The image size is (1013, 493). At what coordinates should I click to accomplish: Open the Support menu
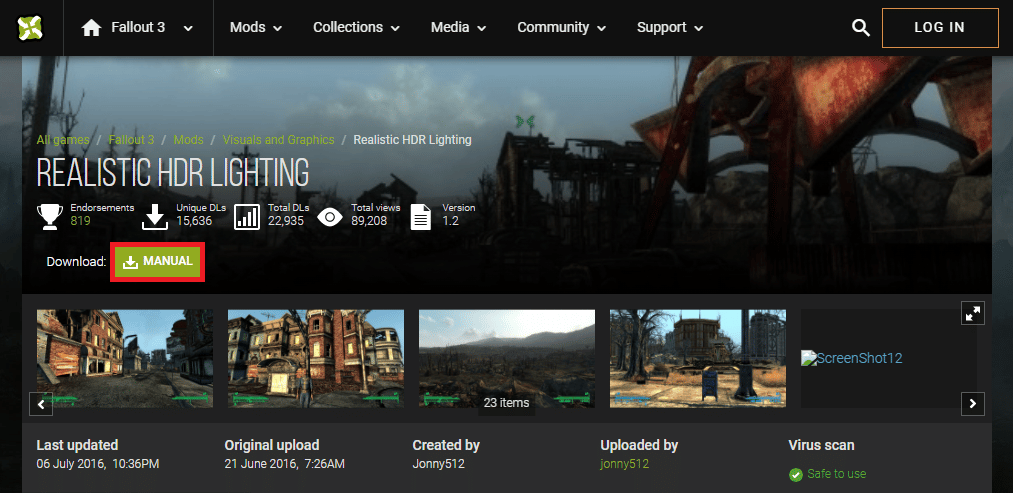(x=669, y=28)
